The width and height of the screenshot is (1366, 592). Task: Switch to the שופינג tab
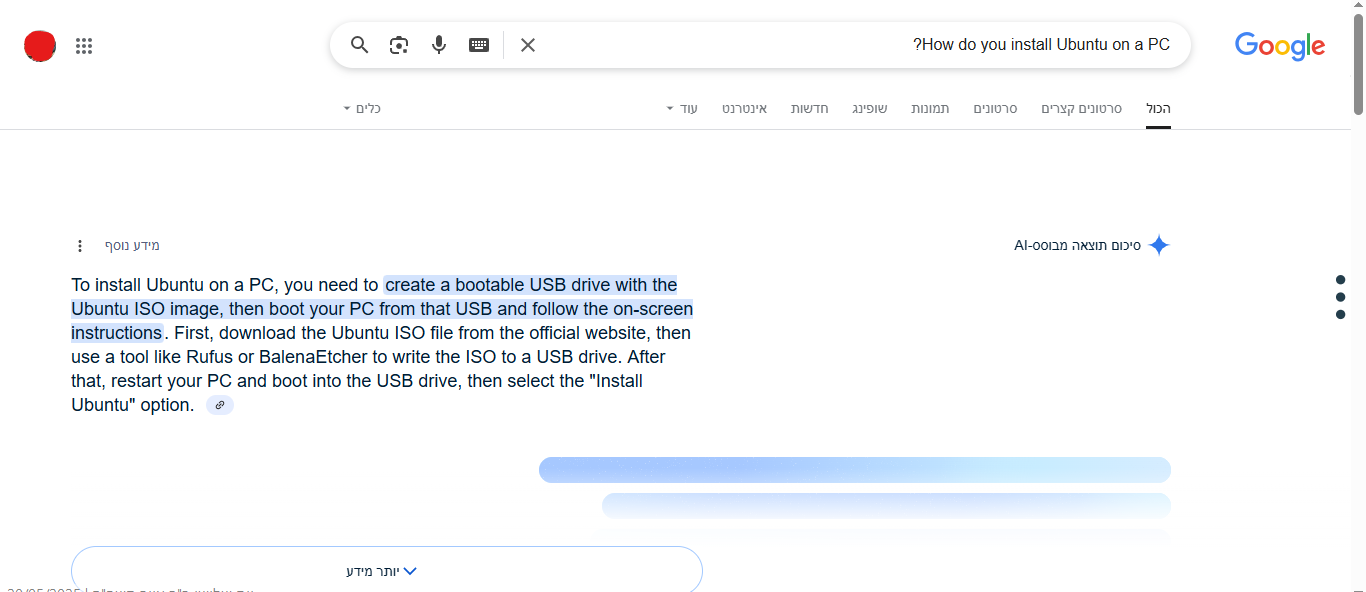(869, 108)
